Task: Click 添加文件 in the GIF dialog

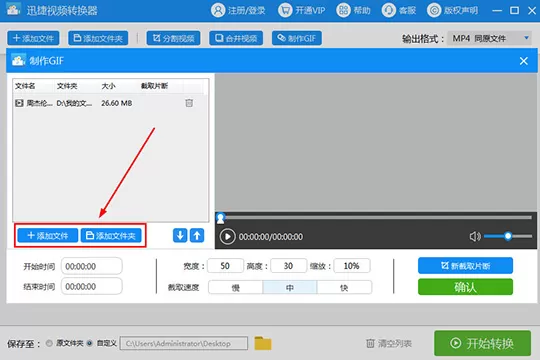Action: 48,236
